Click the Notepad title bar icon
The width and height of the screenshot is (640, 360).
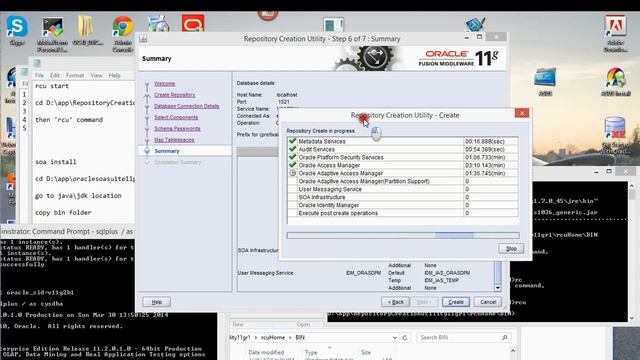tap(37, 63)
